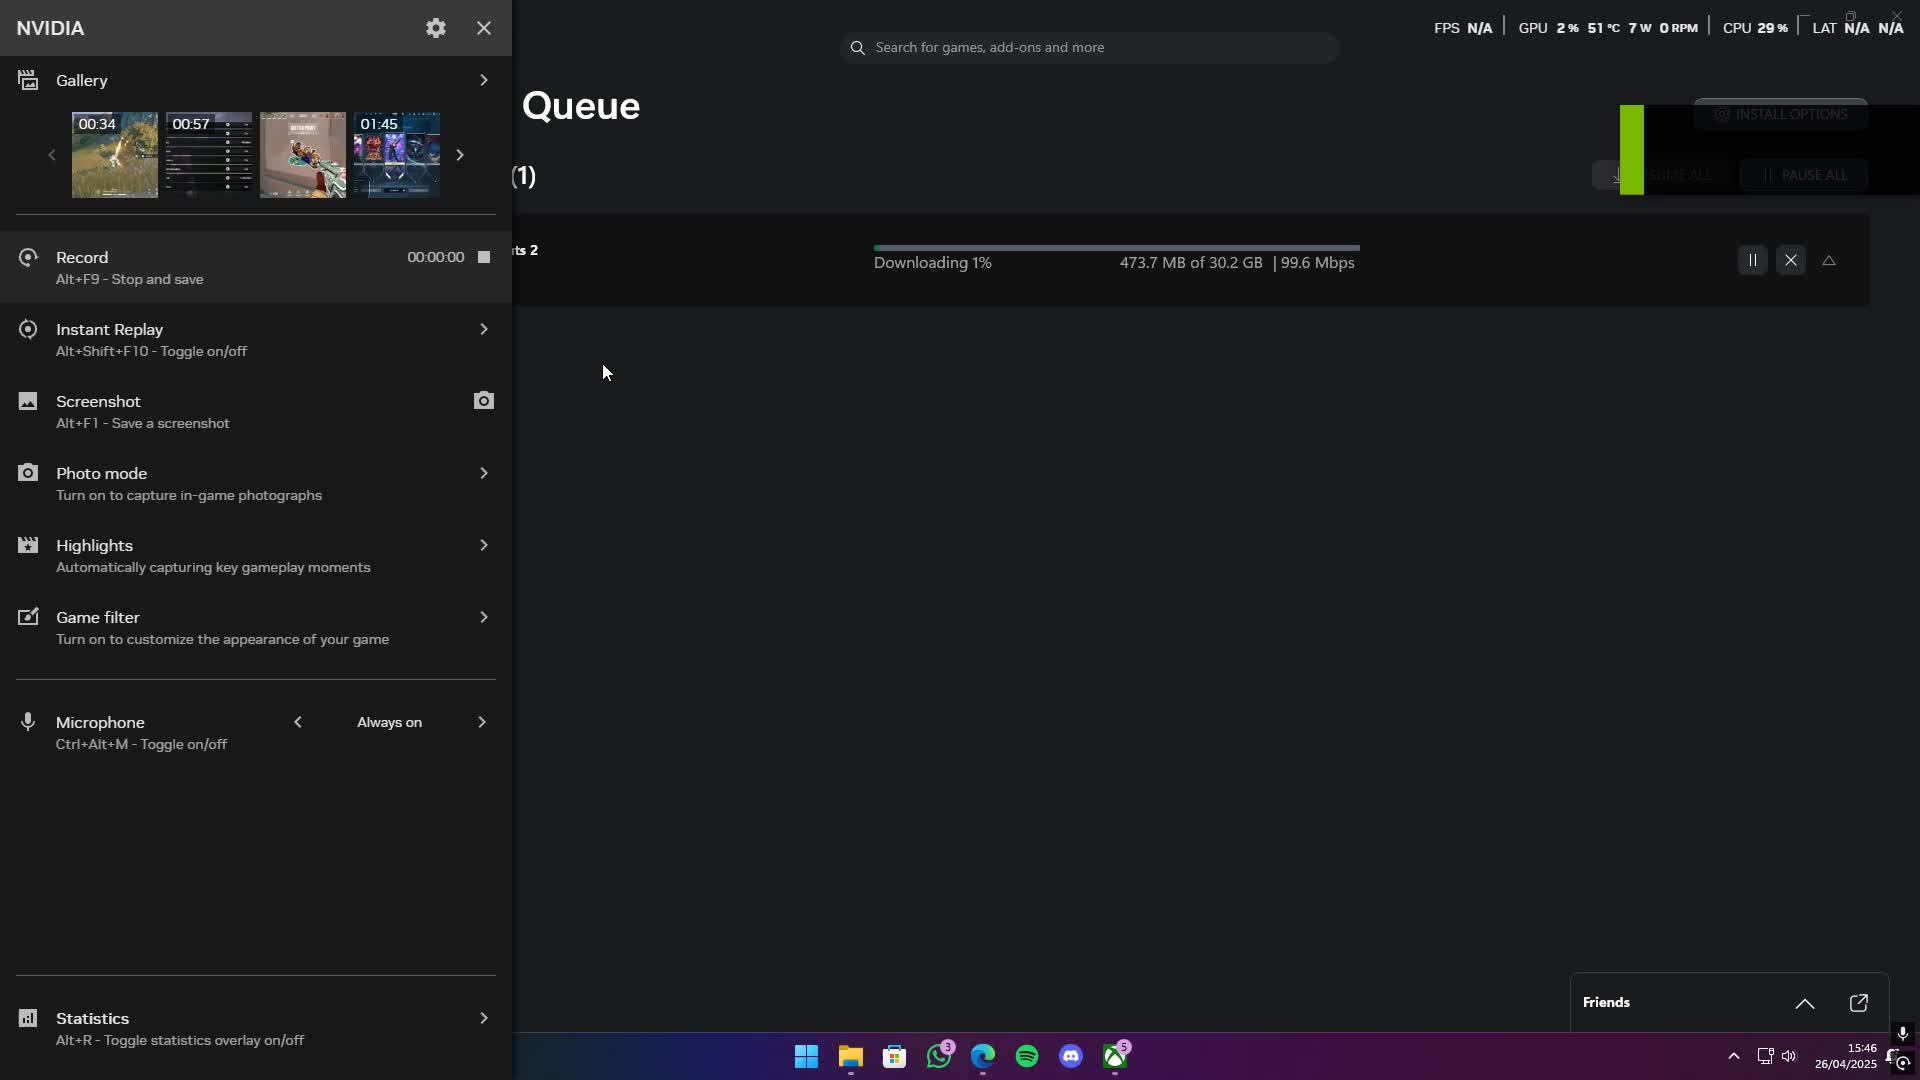Open File Explorer from taskbar
Viewport: 1920px width, 1080px height.
coord(851,1056)
